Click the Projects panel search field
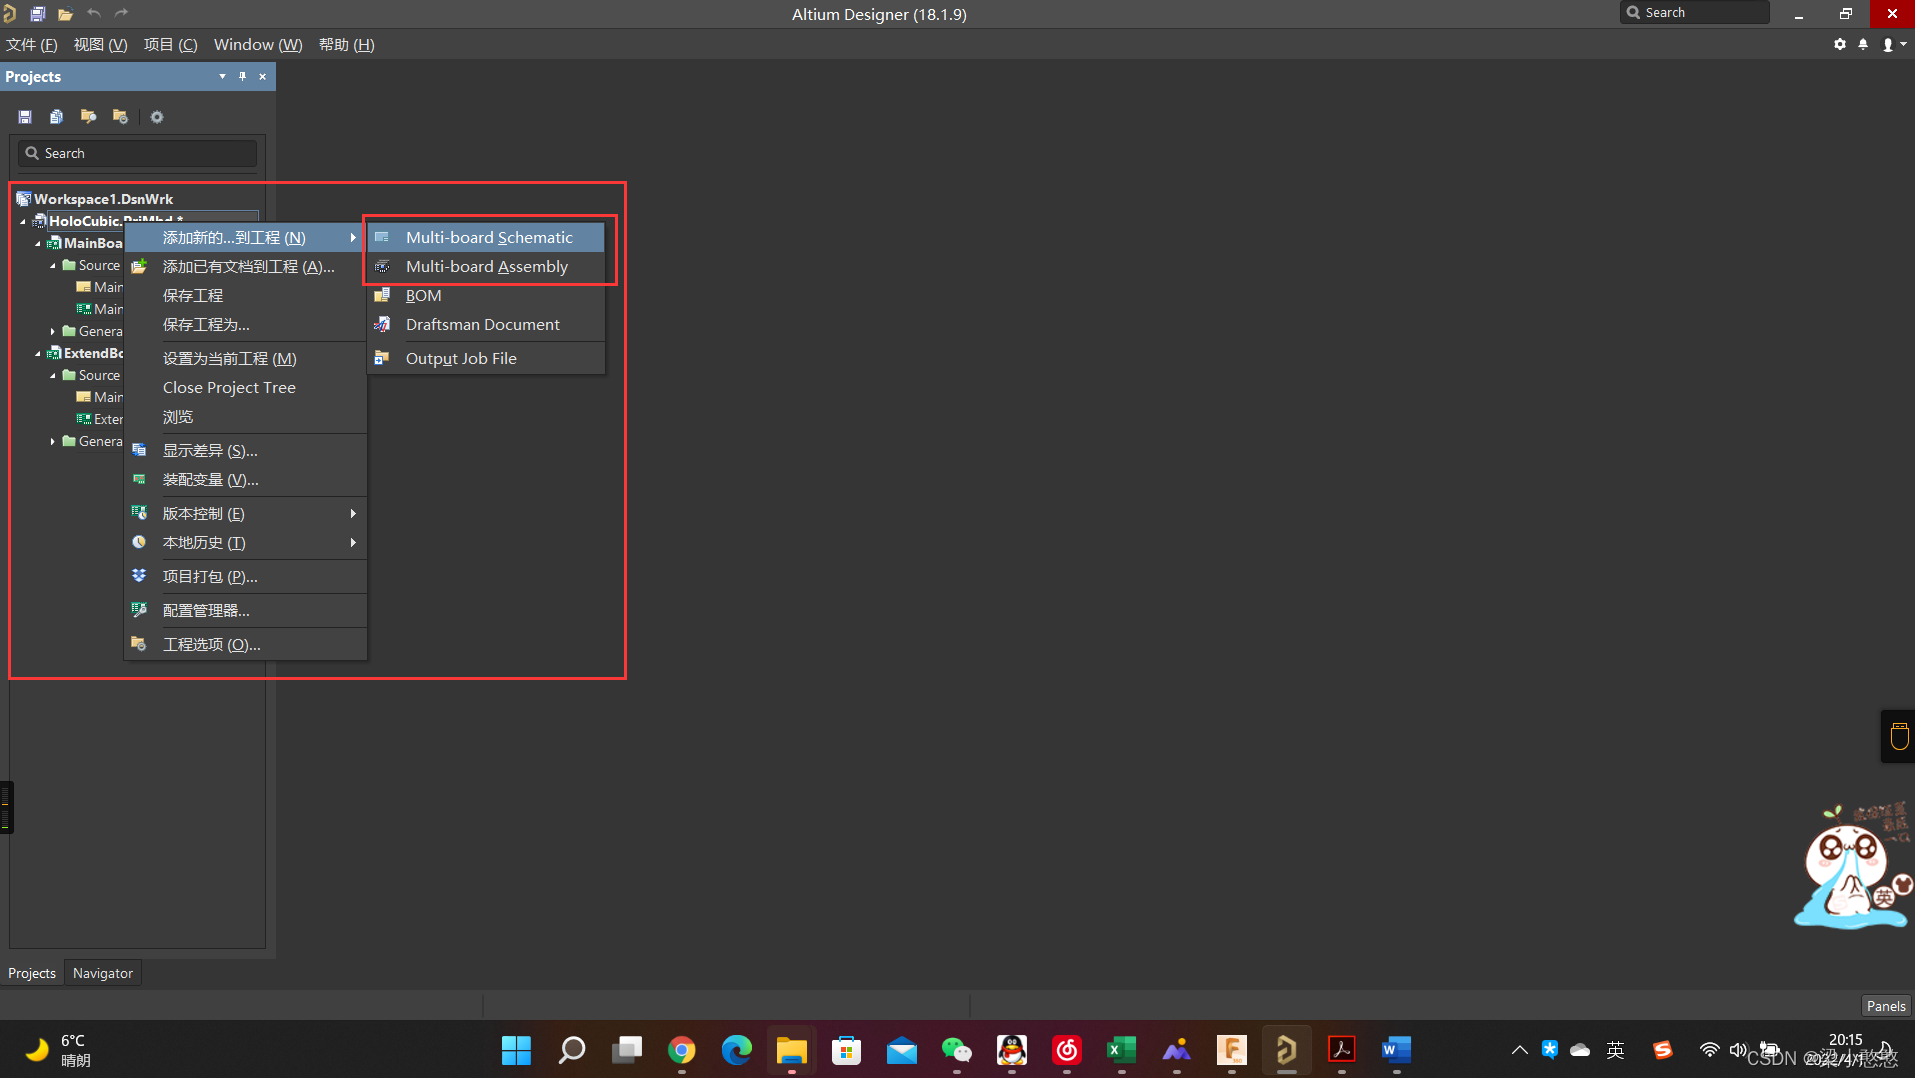This screenshot has width=1915, height=1078. (x=140, y=153)
